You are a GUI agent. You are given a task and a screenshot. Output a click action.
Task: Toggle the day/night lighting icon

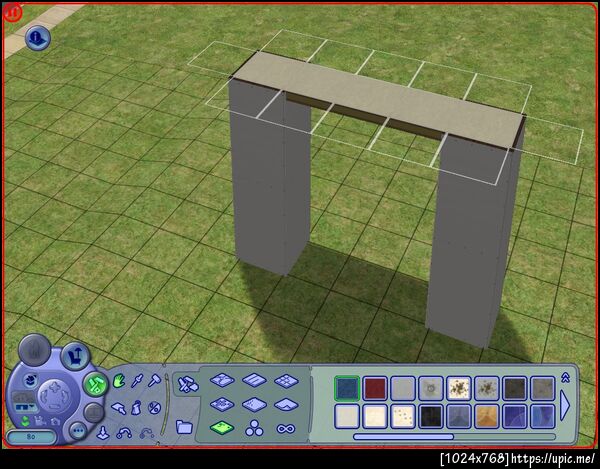click(30, 380)
